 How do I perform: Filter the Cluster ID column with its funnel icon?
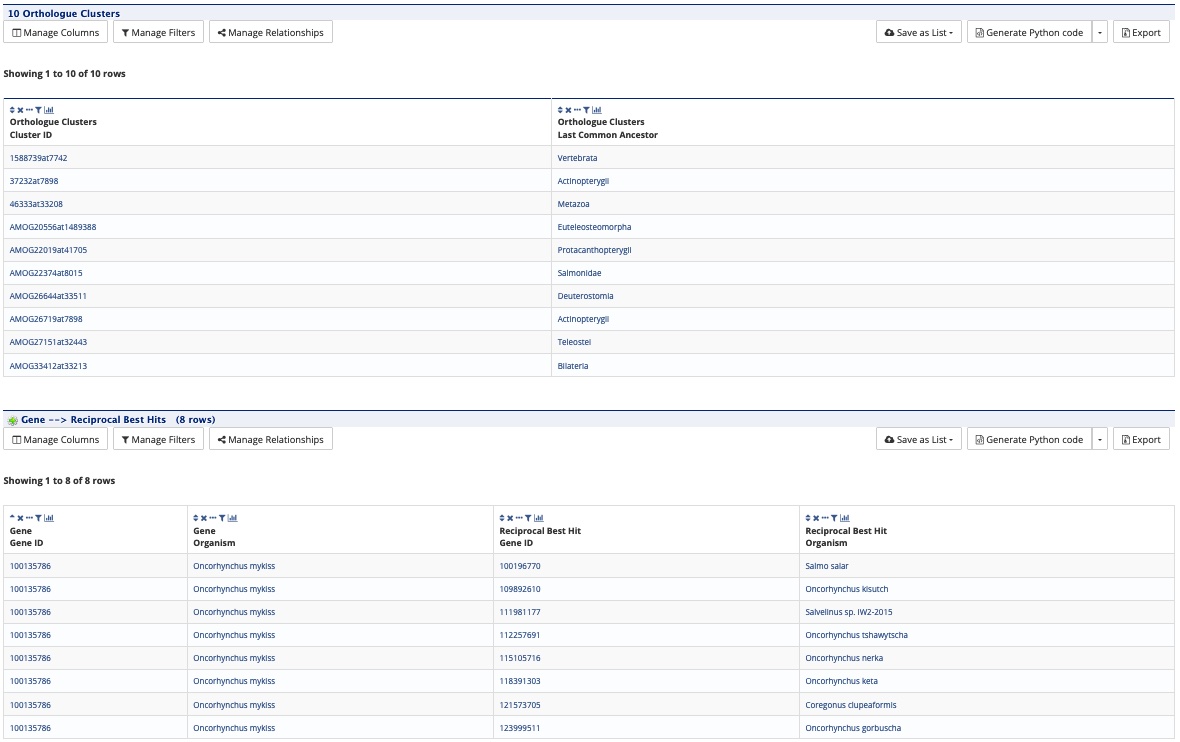point(38,110)
